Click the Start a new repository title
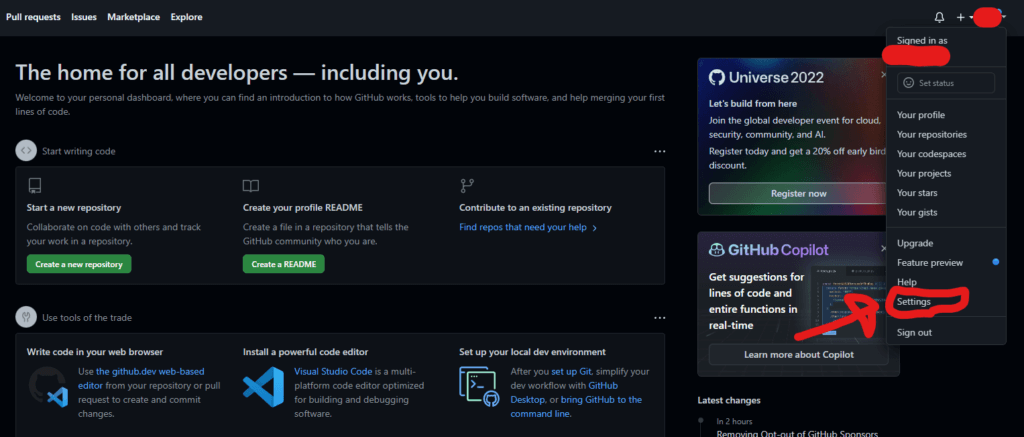This screenshot has width=1024, height=437. click(74, 208)
